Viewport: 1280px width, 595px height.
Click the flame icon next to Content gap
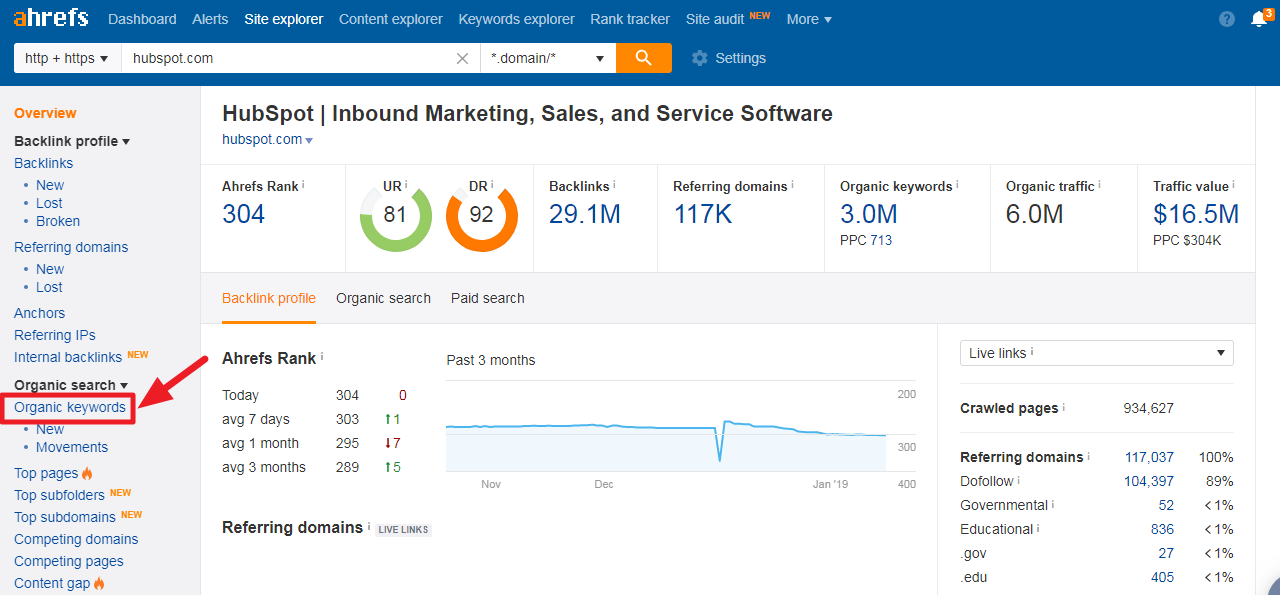click(99, 583)
